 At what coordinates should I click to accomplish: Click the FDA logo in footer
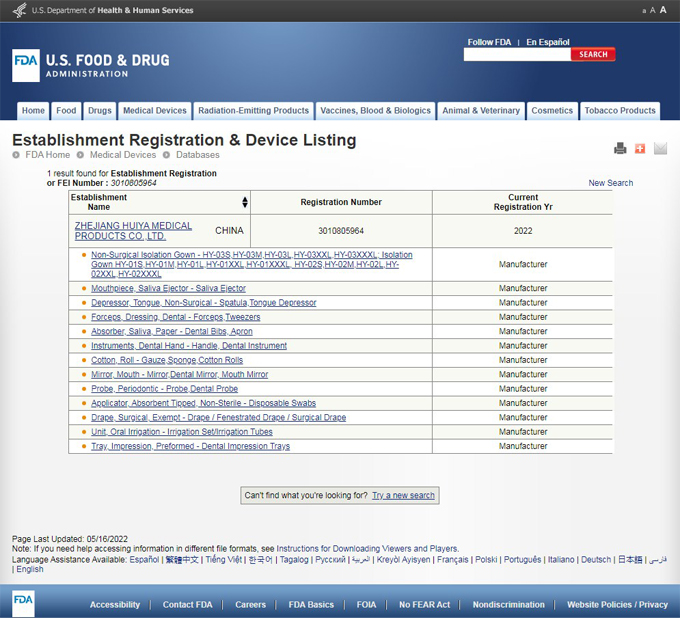click(23, 603)
